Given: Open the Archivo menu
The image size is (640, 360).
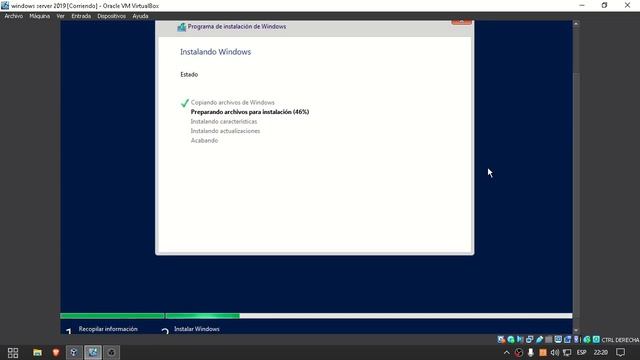Looking at the screenshot, I should (x=13, y=16).
